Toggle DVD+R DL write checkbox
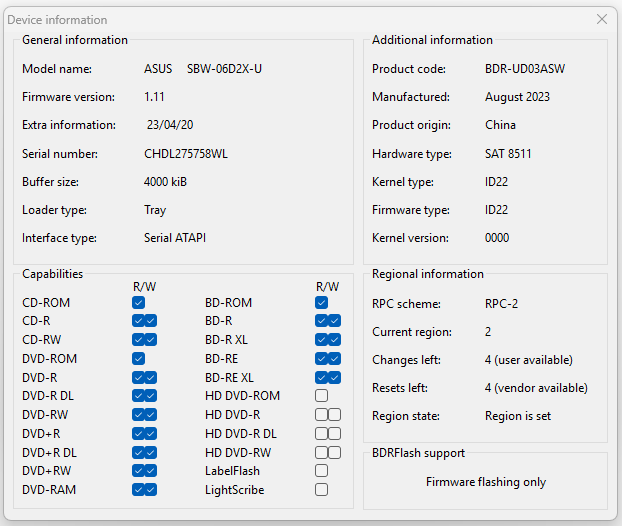The width and height of the screenshot is (622, 526). pyautogui.click(x=151, y=453)
